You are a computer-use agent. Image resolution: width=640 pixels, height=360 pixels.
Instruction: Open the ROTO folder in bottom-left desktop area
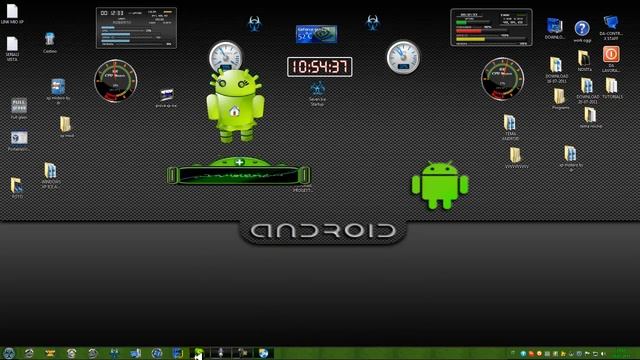click(17, 187)
